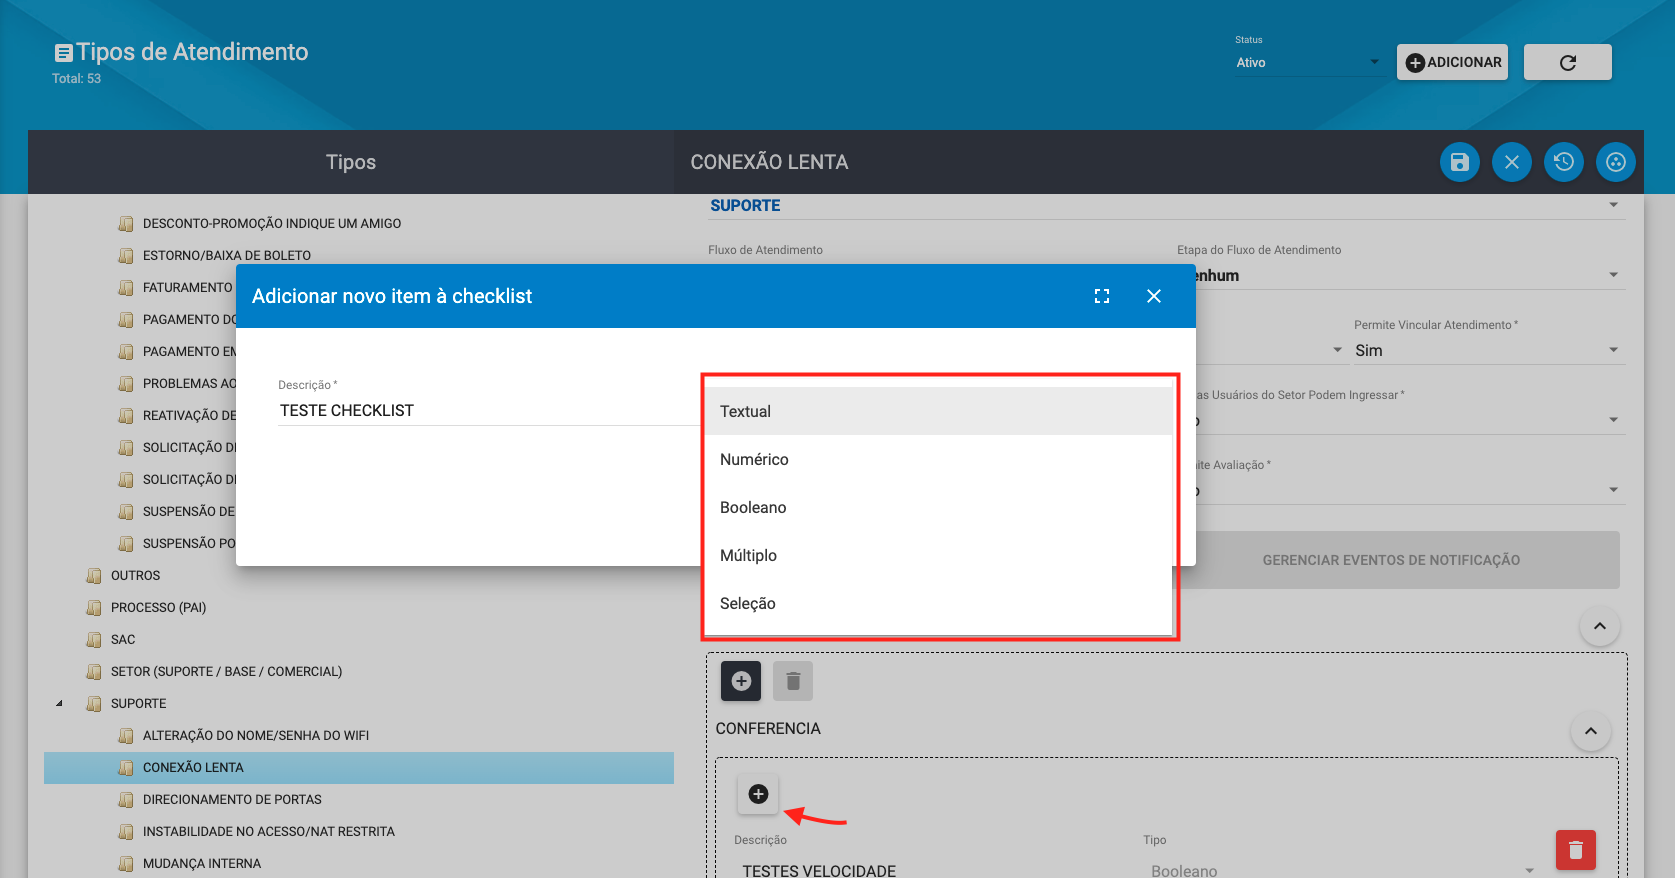Add checklist item with plus inside CONFERENCIA

click(758, 794)
